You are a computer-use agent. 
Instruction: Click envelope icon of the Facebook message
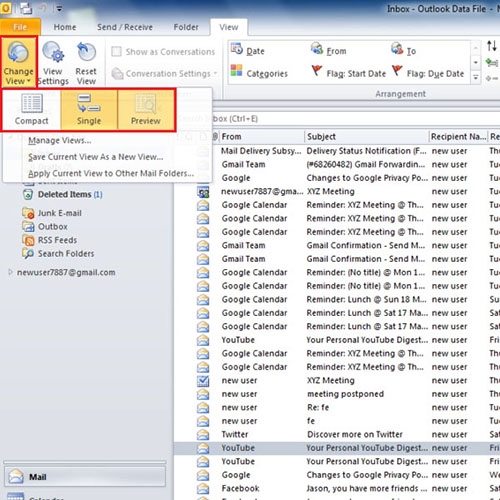pos(203,489)
